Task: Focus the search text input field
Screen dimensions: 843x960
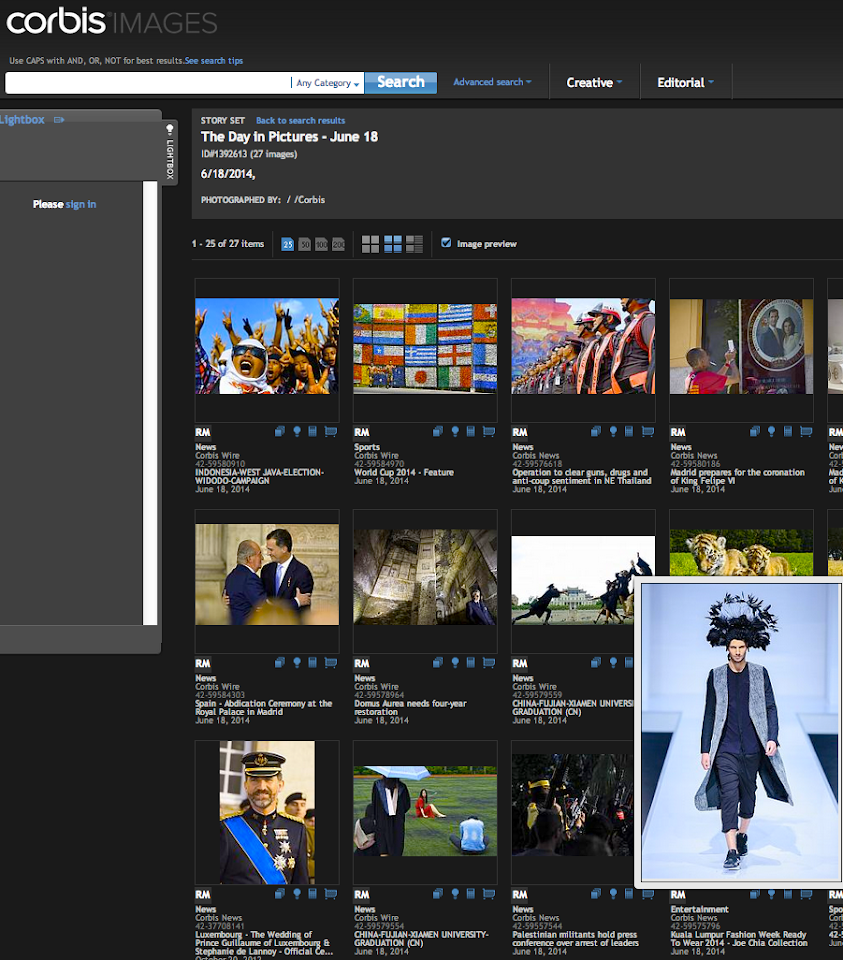Action: [148, 83]
